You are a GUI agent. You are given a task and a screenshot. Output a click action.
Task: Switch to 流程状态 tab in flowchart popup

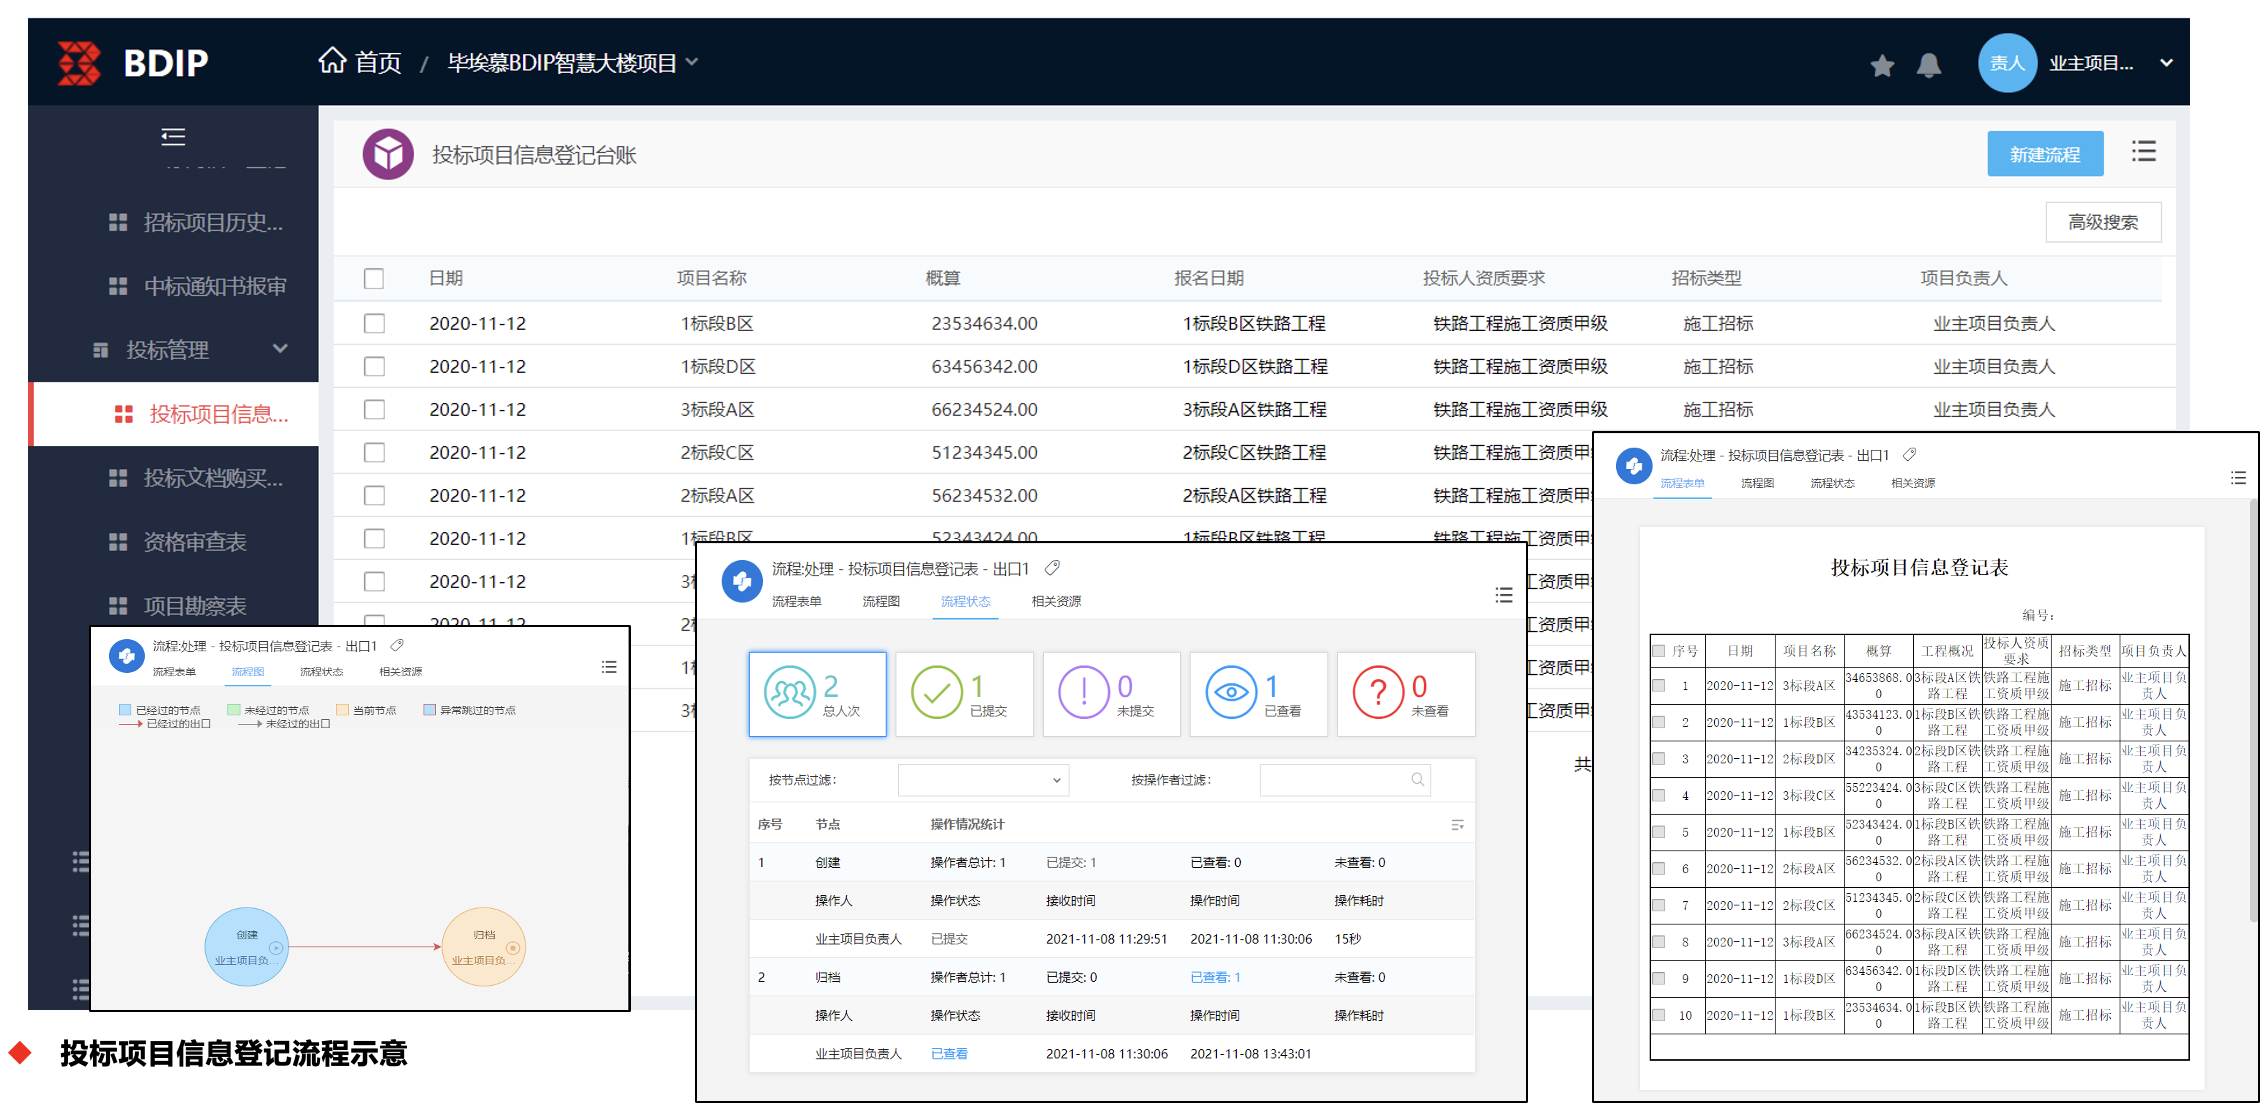[322, 672]
